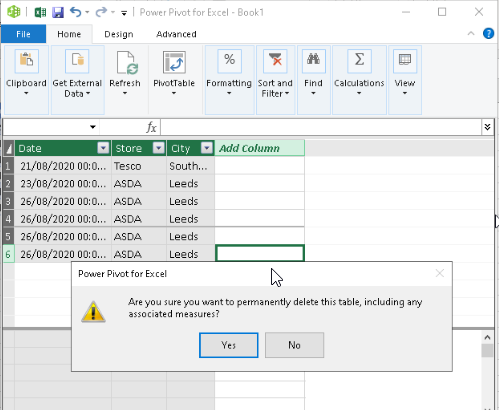Click the fx insert function icon

pos(151,127)
